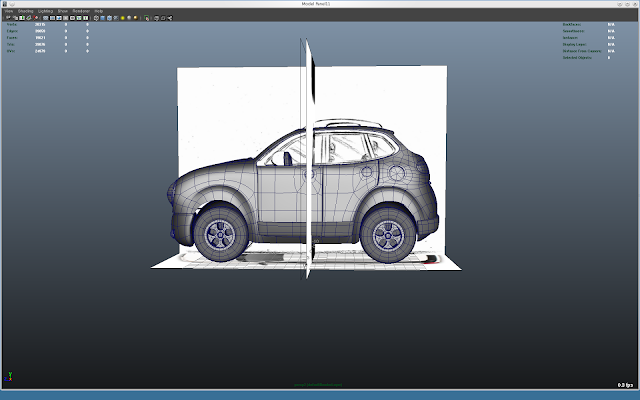Select the Smooth Shade All cube icon
640x400 pixels.
pyautogui.click(x=102, y=18)
